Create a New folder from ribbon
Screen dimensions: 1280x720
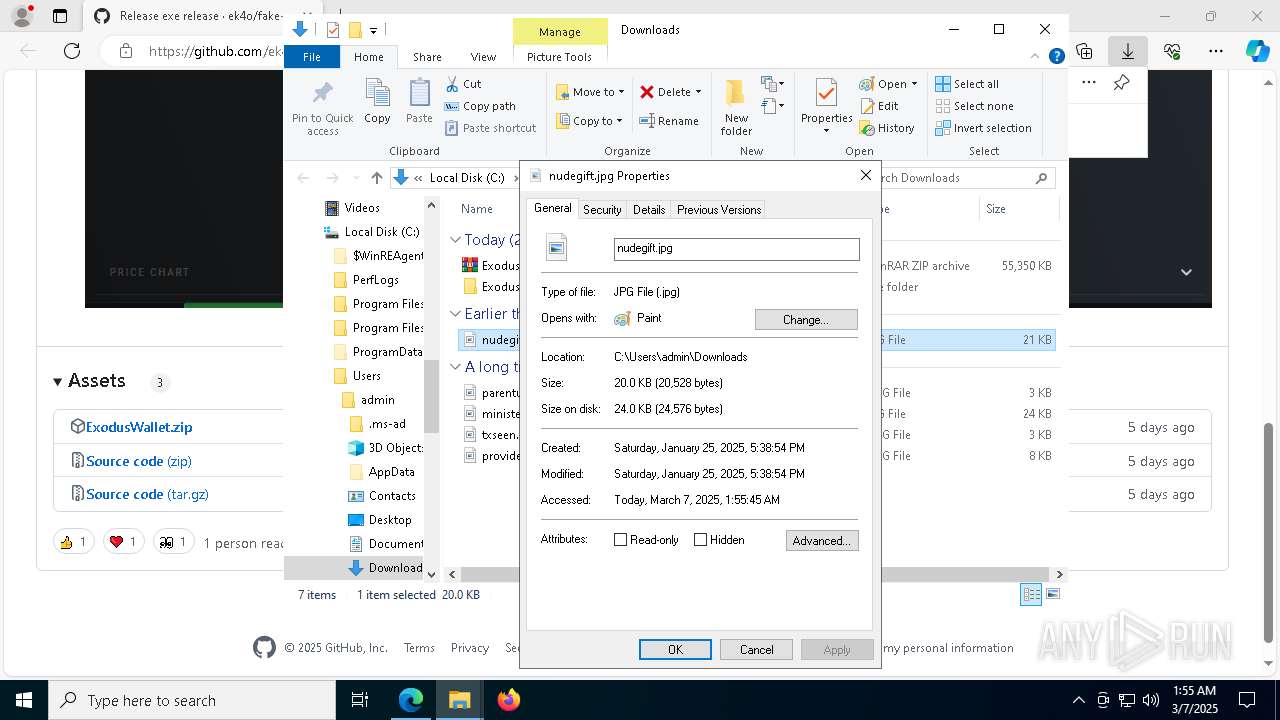(x=736, y=108)
